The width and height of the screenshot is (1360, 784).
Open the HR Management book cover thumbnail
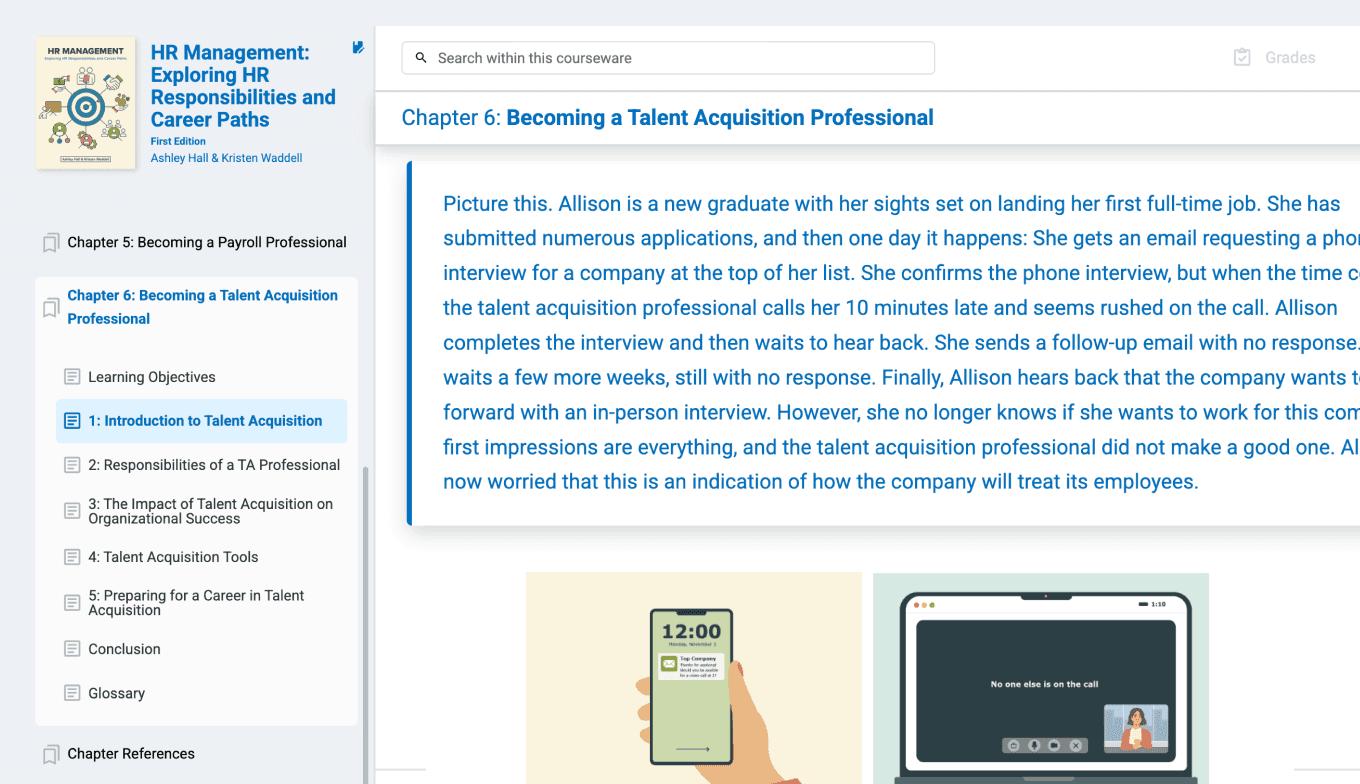tap(86, 103)
